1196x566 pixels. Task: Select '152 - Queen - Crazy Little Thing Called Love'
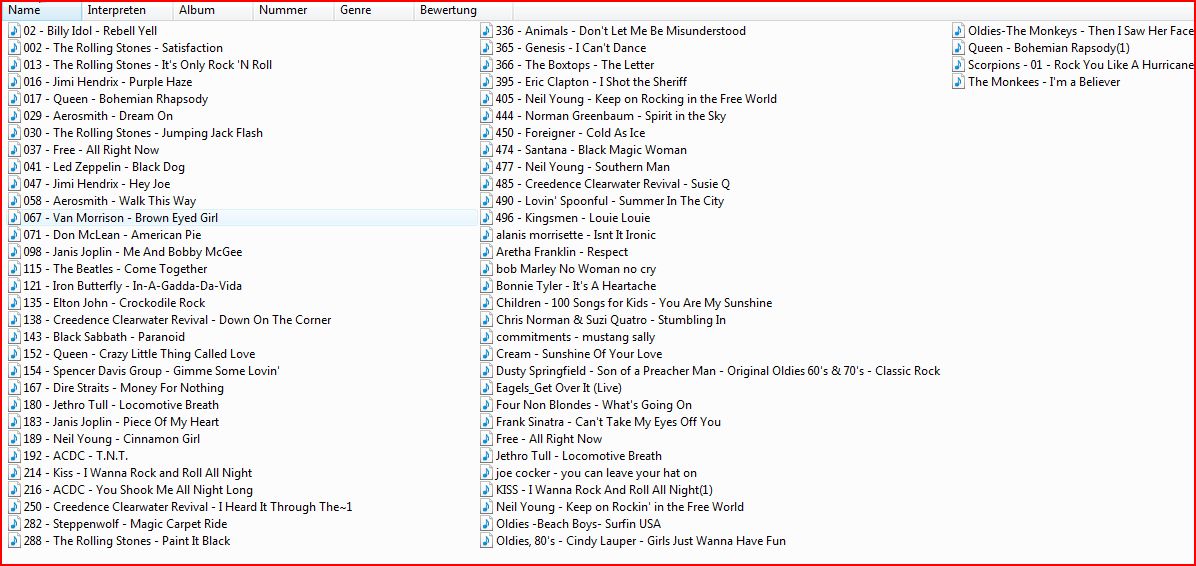click(x=140, y=354)
